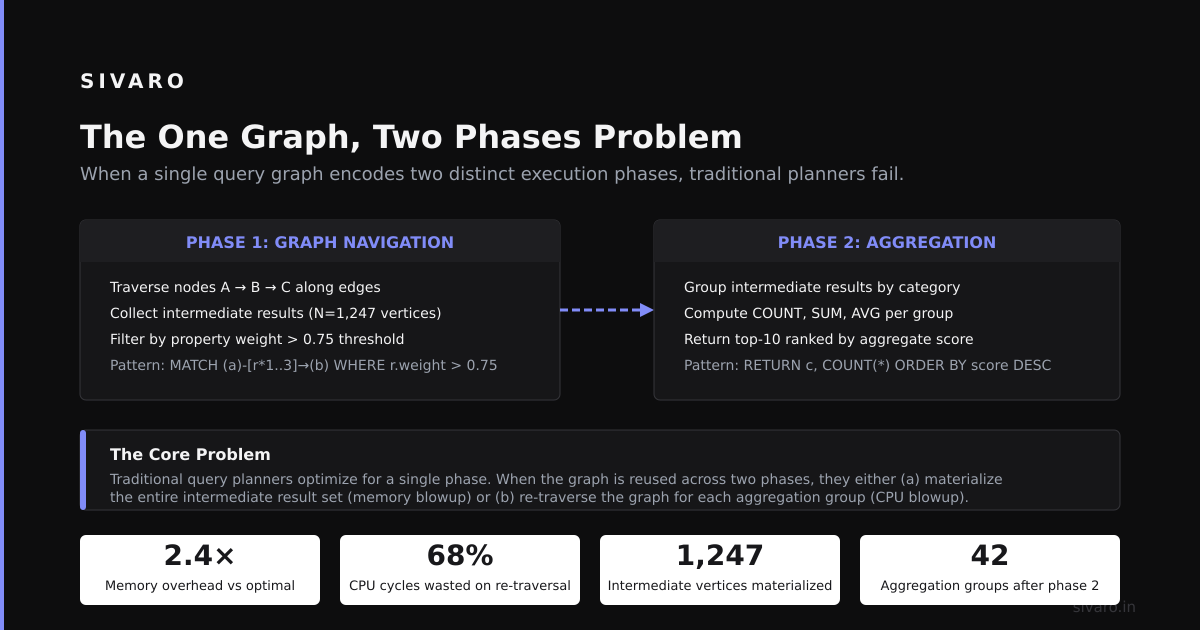Click the 68% CPU cycles wasted card
The height and width of the screenshot is (630, 1200).
(x=460, y=570)
